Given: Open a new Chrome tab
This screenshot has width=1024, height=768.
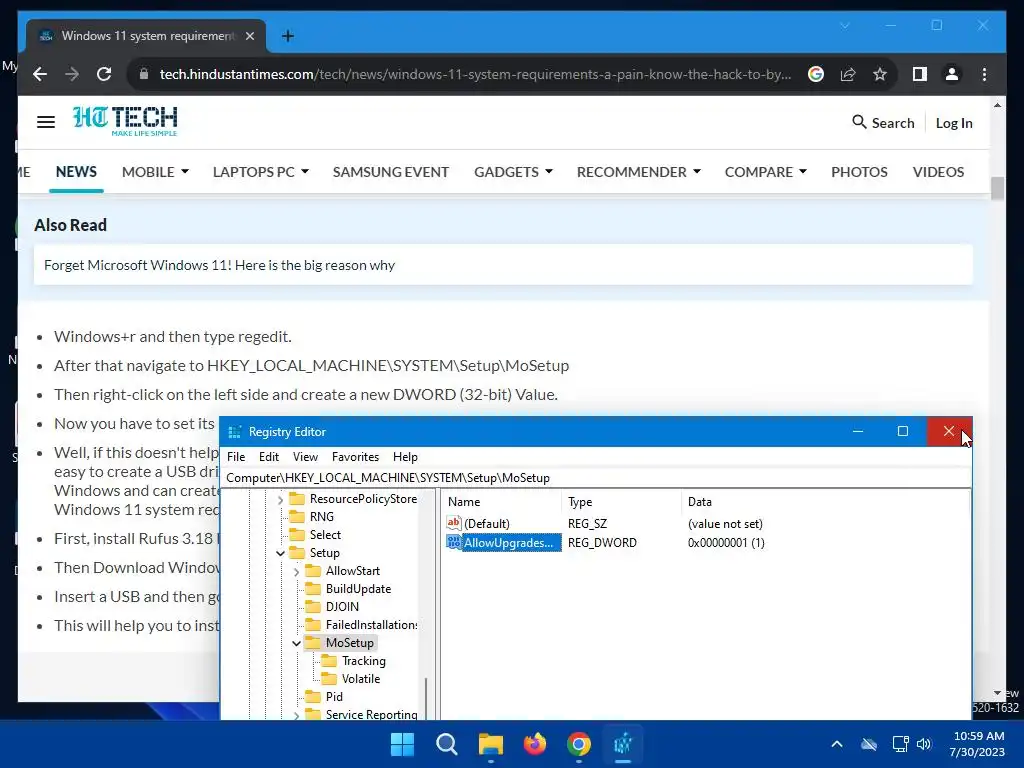Looking at the screenshot, I should 287,36.
